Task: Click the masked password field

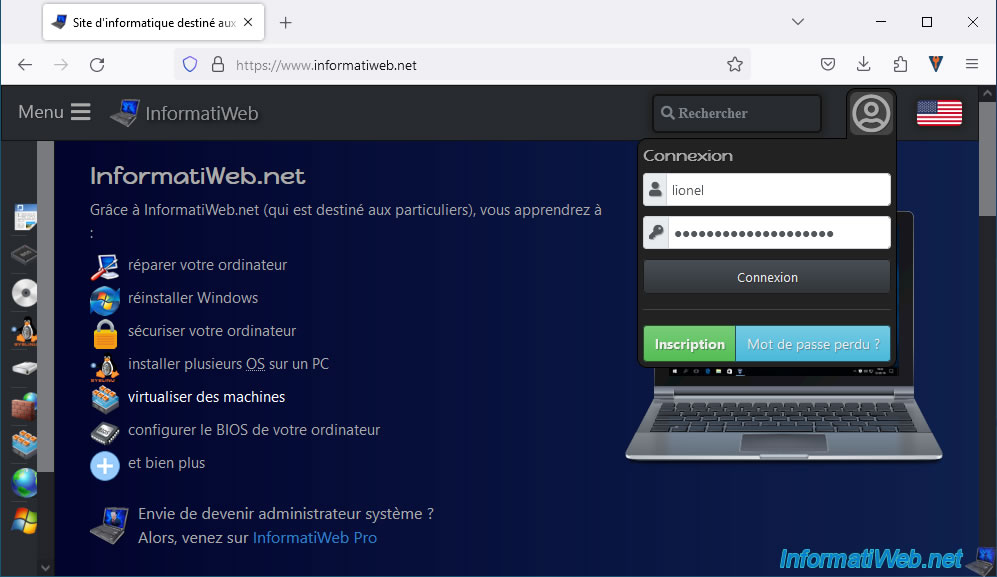Action: click(767, 233)
